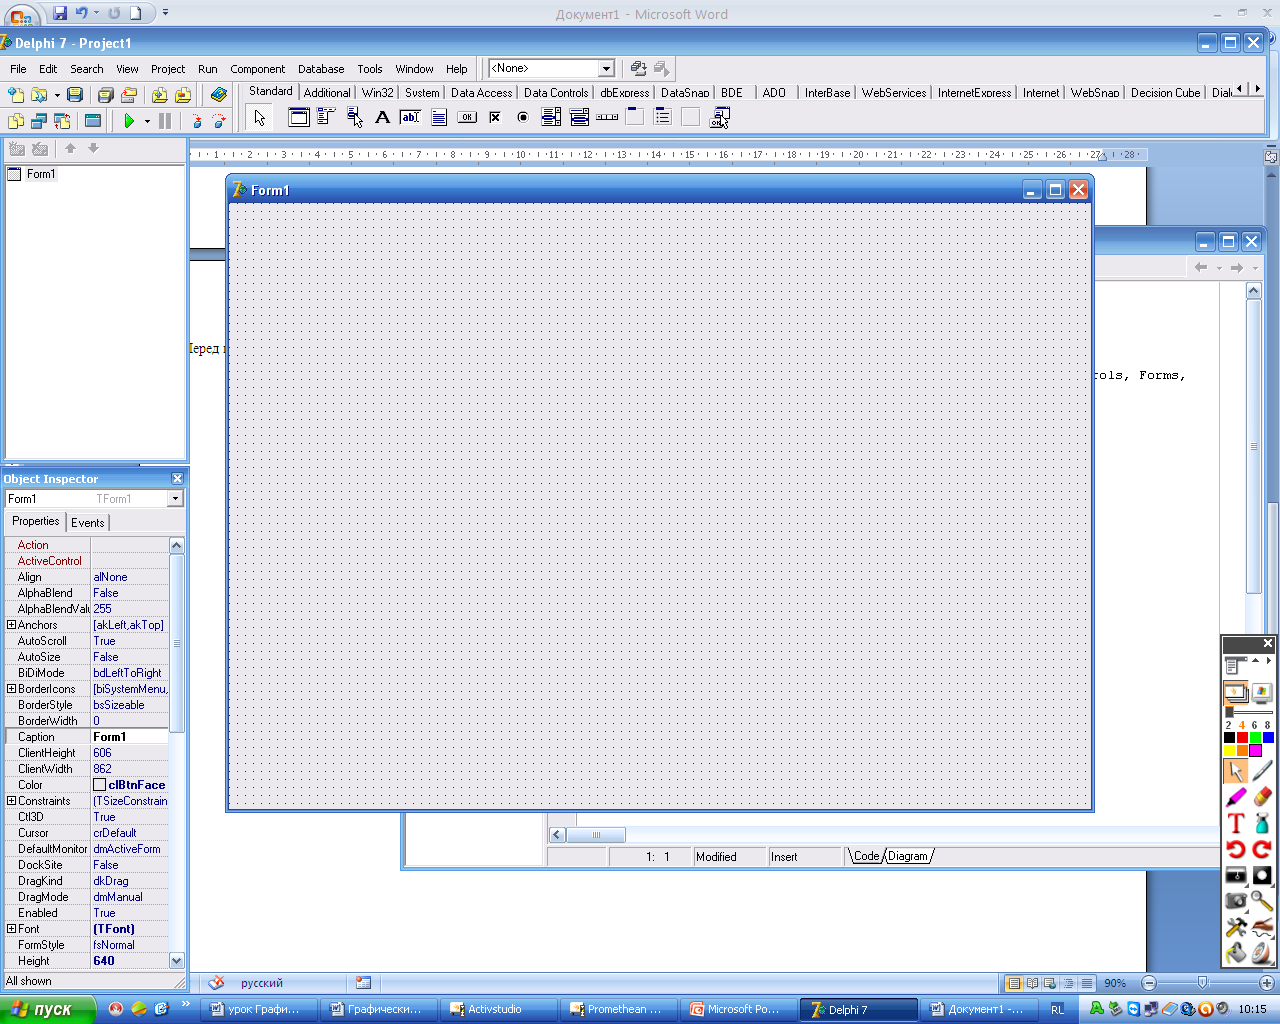The width and height of the screenshot is (1280, 1024).
Task: Click the Pause program toolbar icon
Action: (x=165, y=121)
